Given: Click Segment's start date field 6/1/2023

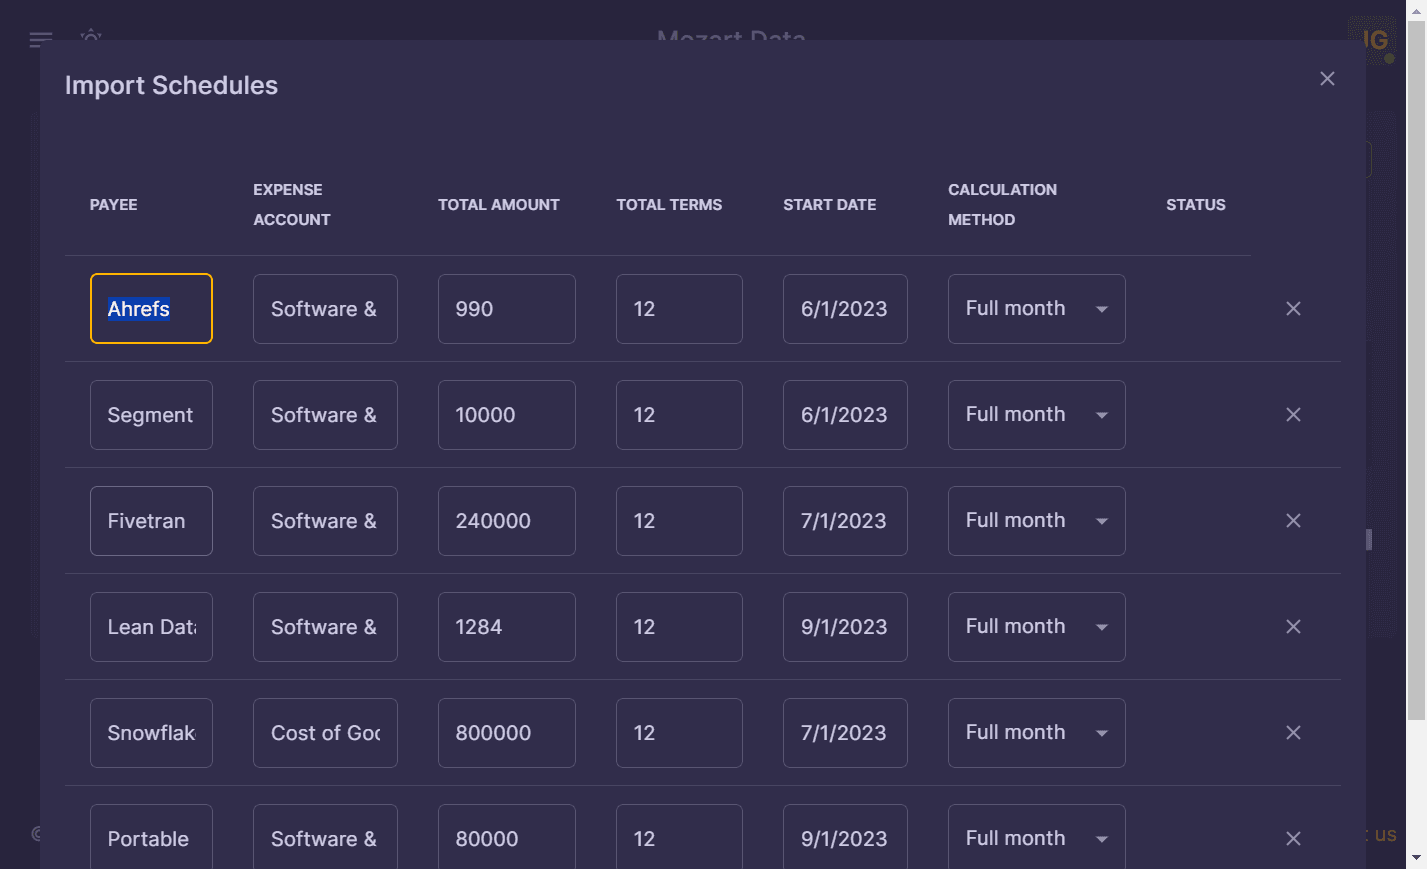Looking at the screenshot, I should tap(845, 415).
